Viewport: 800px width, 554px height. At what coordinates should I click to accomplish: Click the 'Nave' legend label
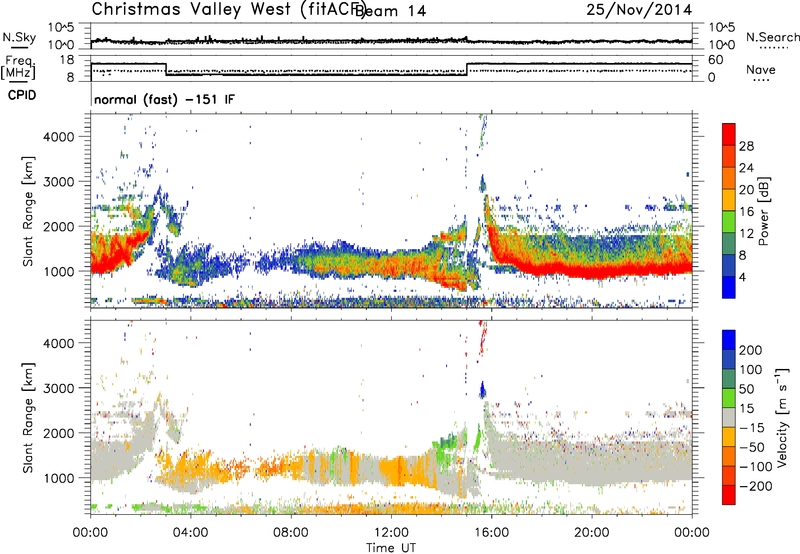[x=760, y=69]
